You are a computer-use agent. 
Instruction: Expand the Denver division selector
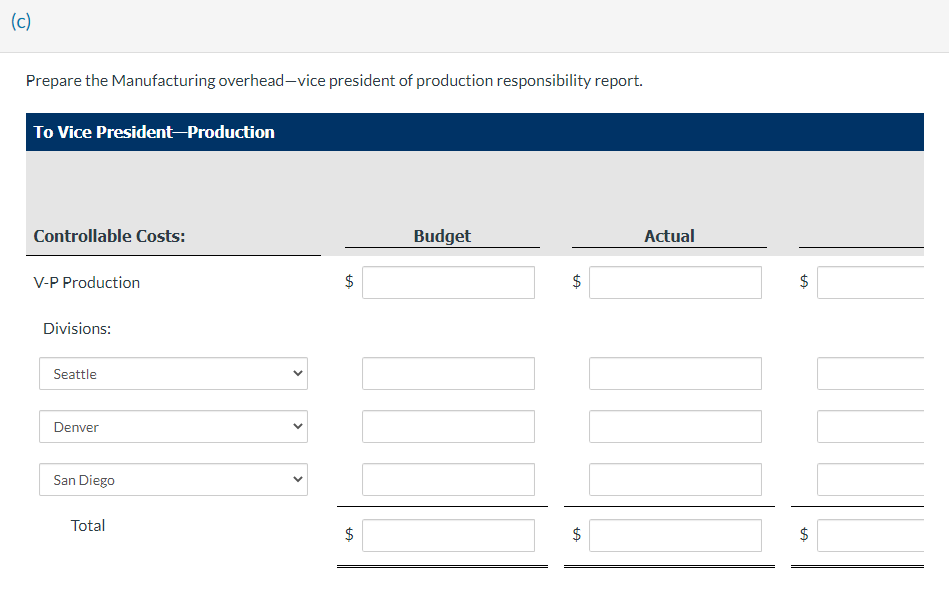click(x=172, y=426)
